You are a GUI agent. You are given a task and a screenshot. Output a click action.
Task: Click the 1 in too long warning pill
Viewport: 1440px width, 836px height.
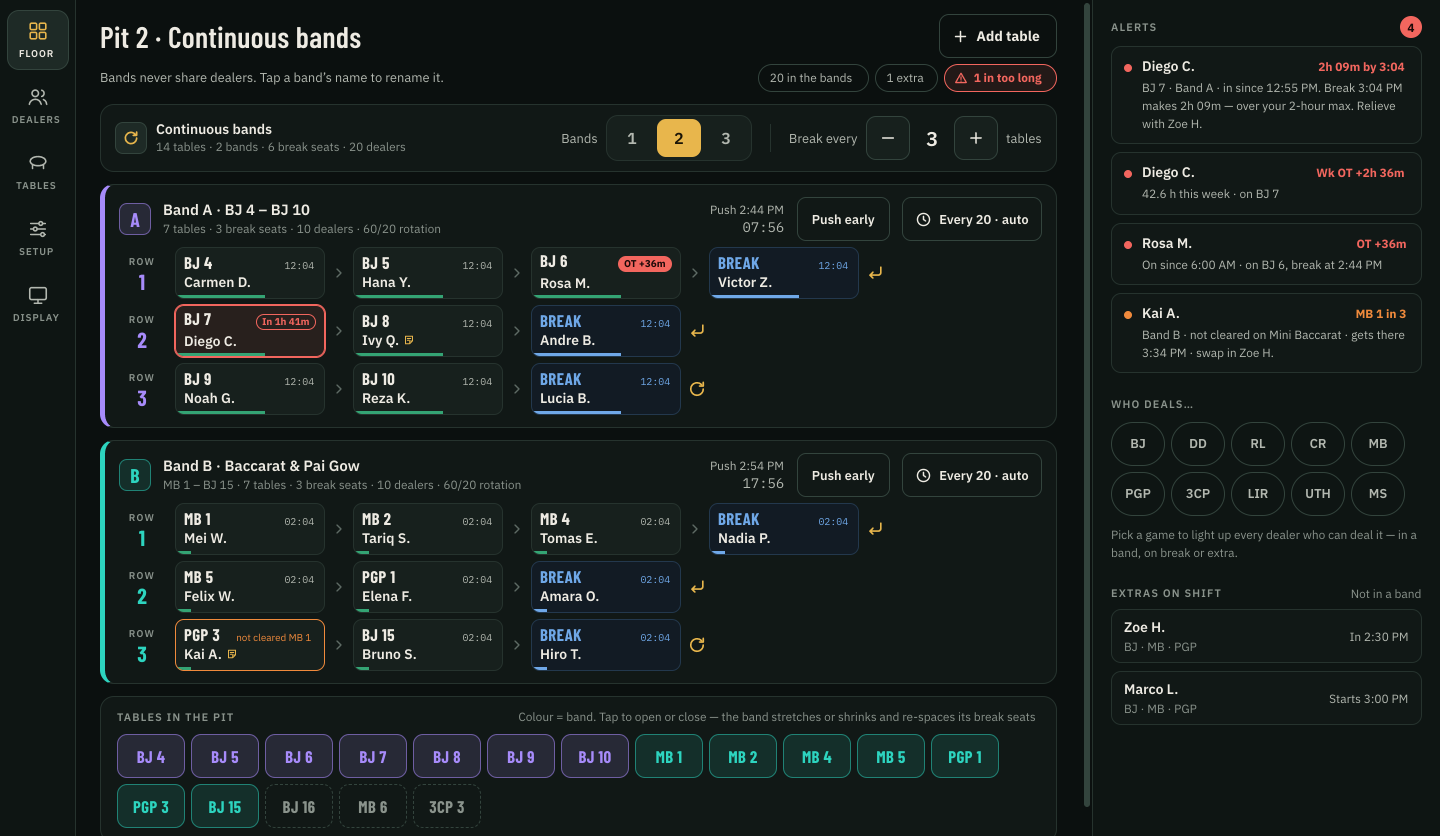1000,78
